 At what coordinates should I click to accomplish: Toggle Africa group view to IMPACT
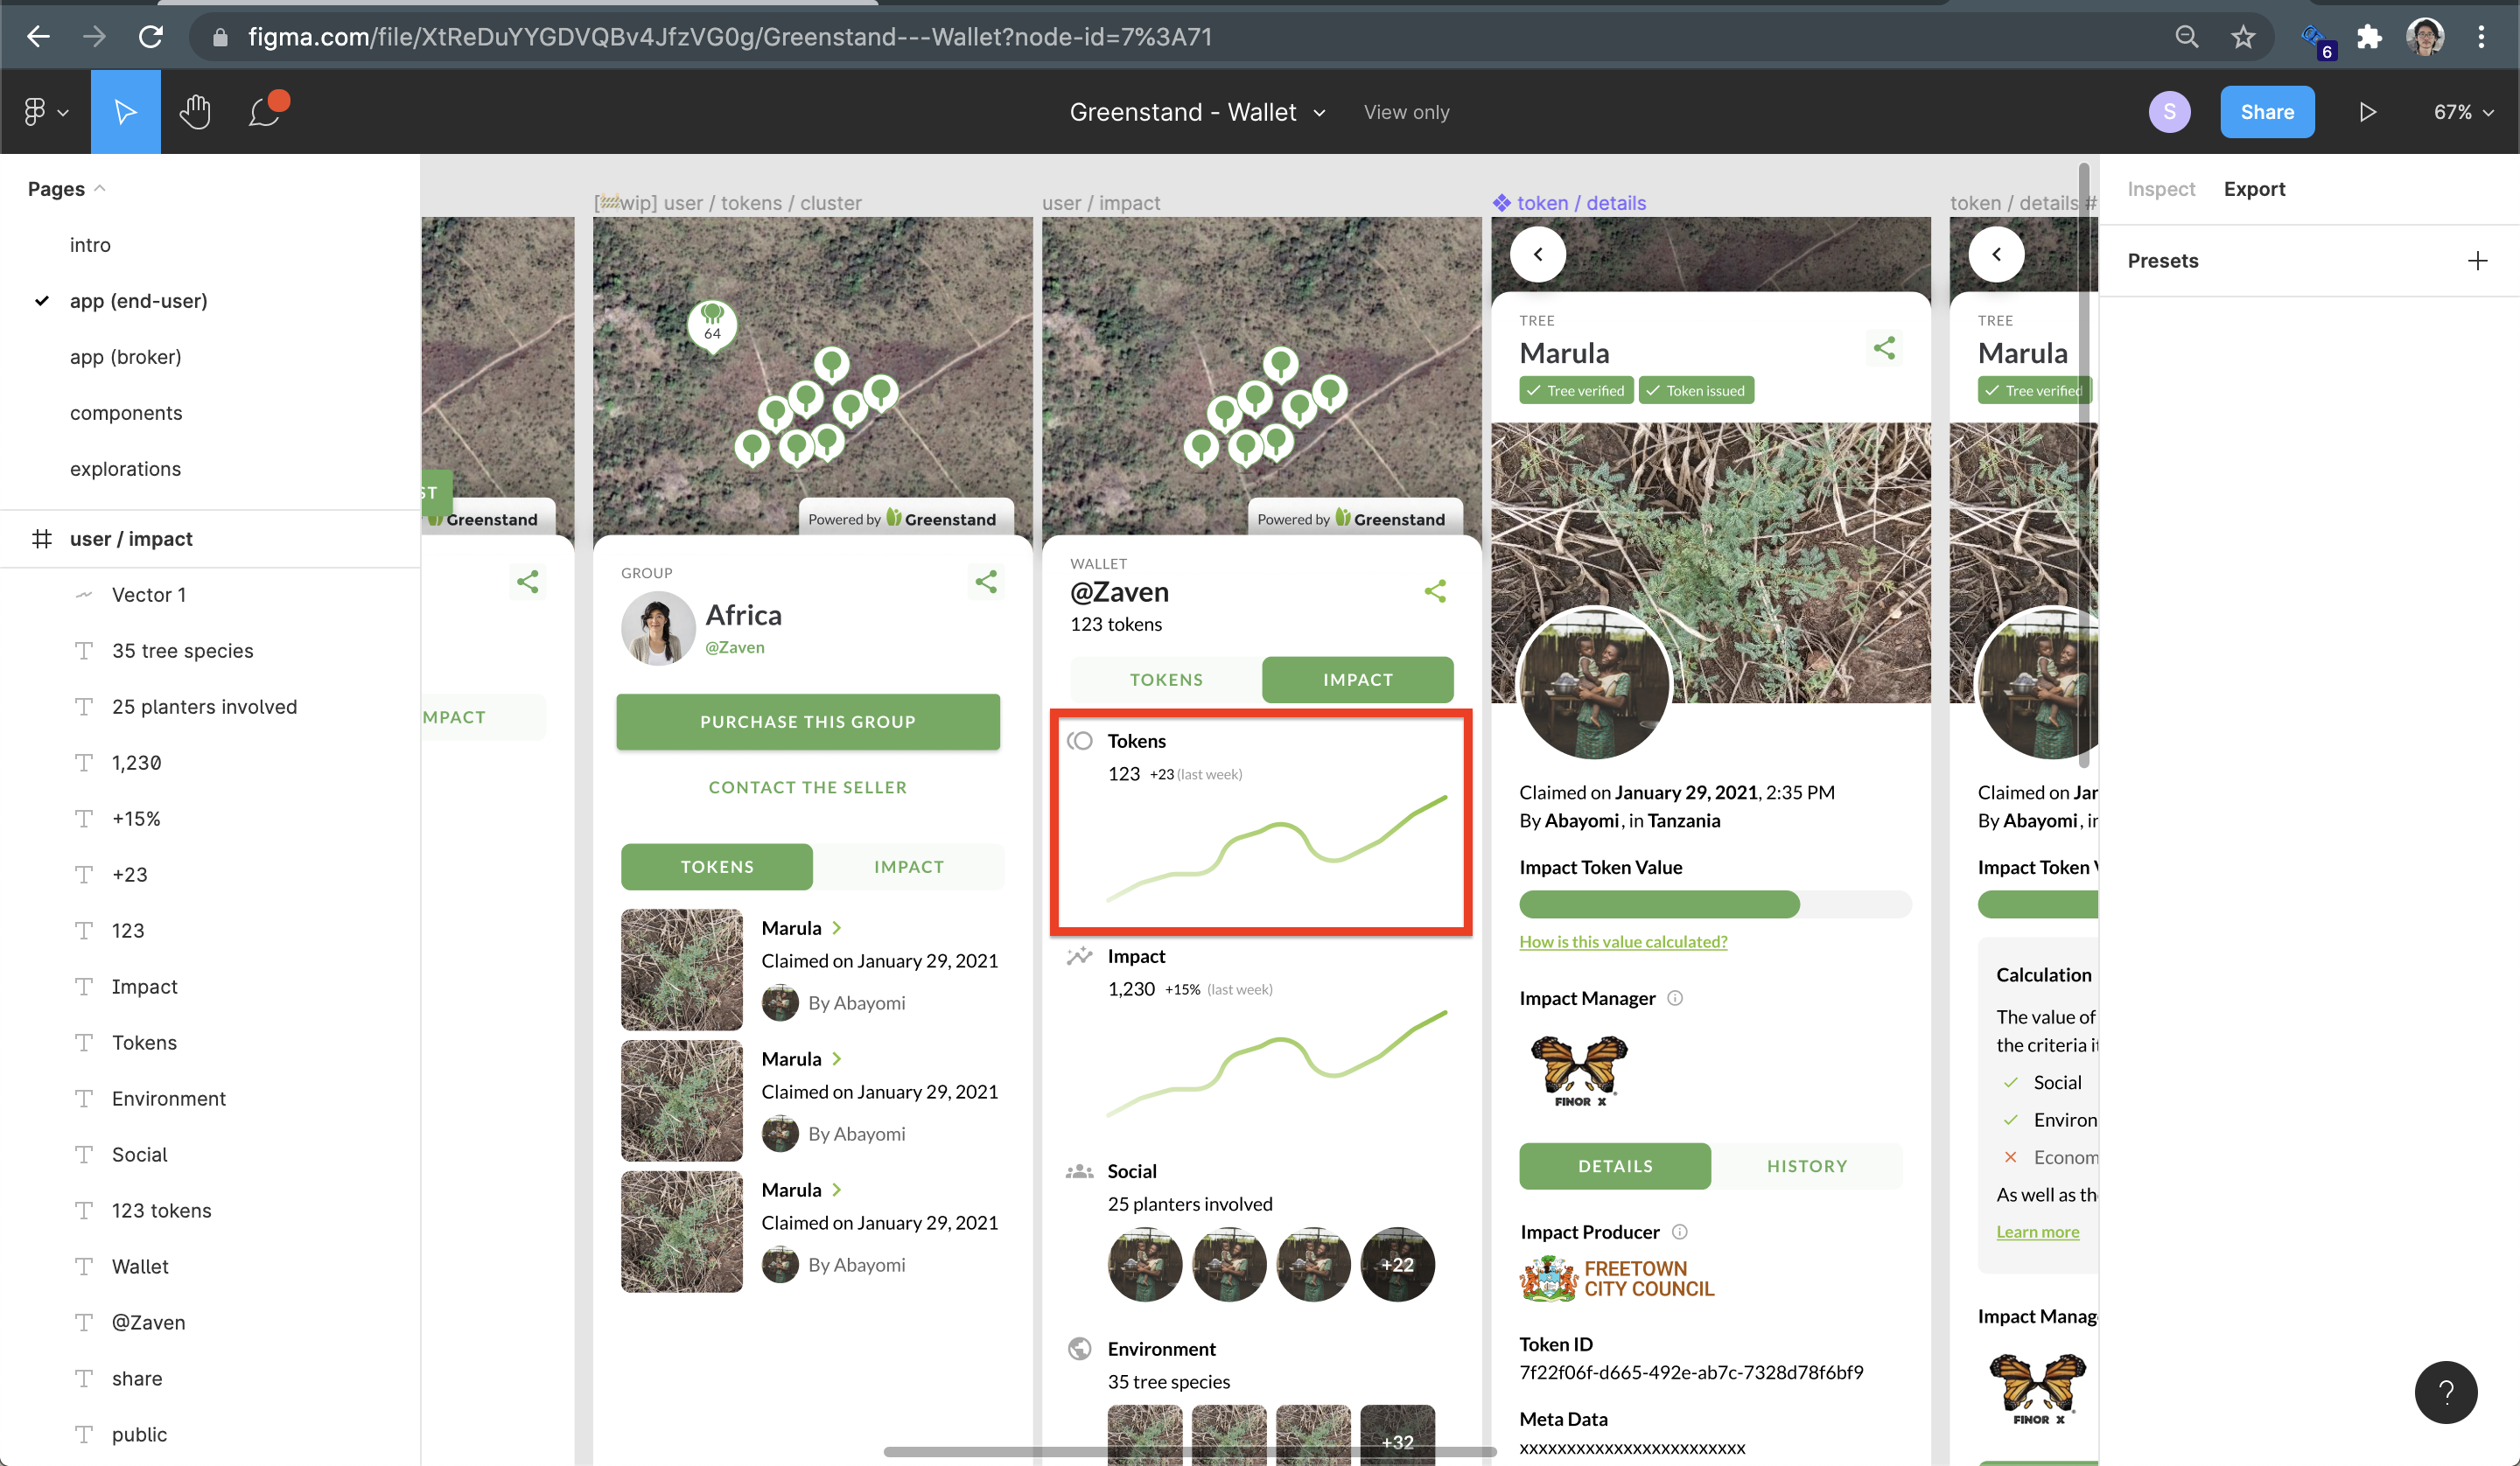pyautogui.click(x=908, y=867)
